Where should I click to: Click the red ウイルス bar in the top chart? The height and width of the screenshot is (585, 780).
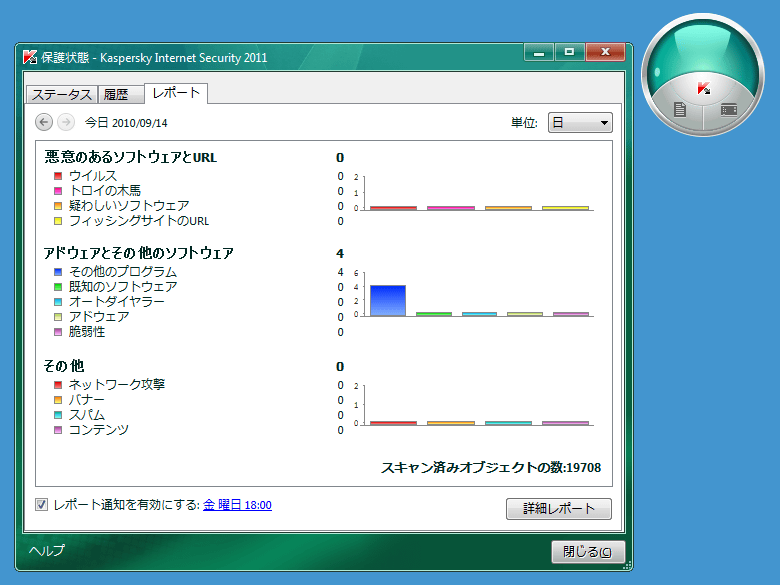[x=393, y=208]
